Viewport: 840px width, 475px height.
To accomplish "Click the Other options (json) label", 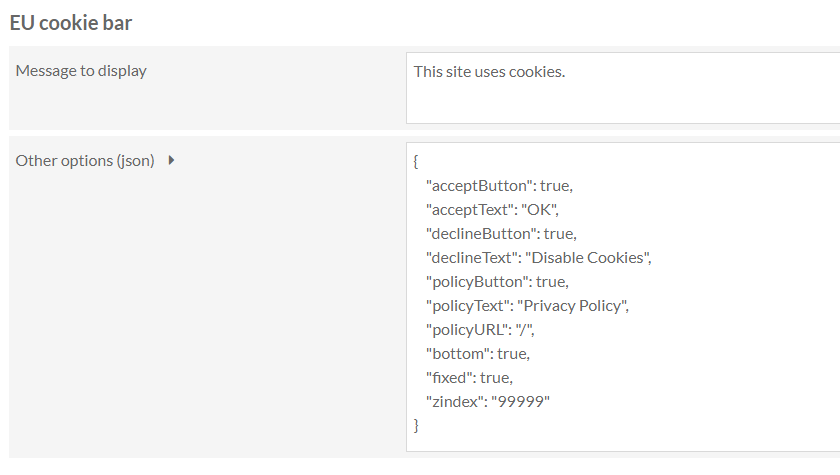I will pos(85,161).
